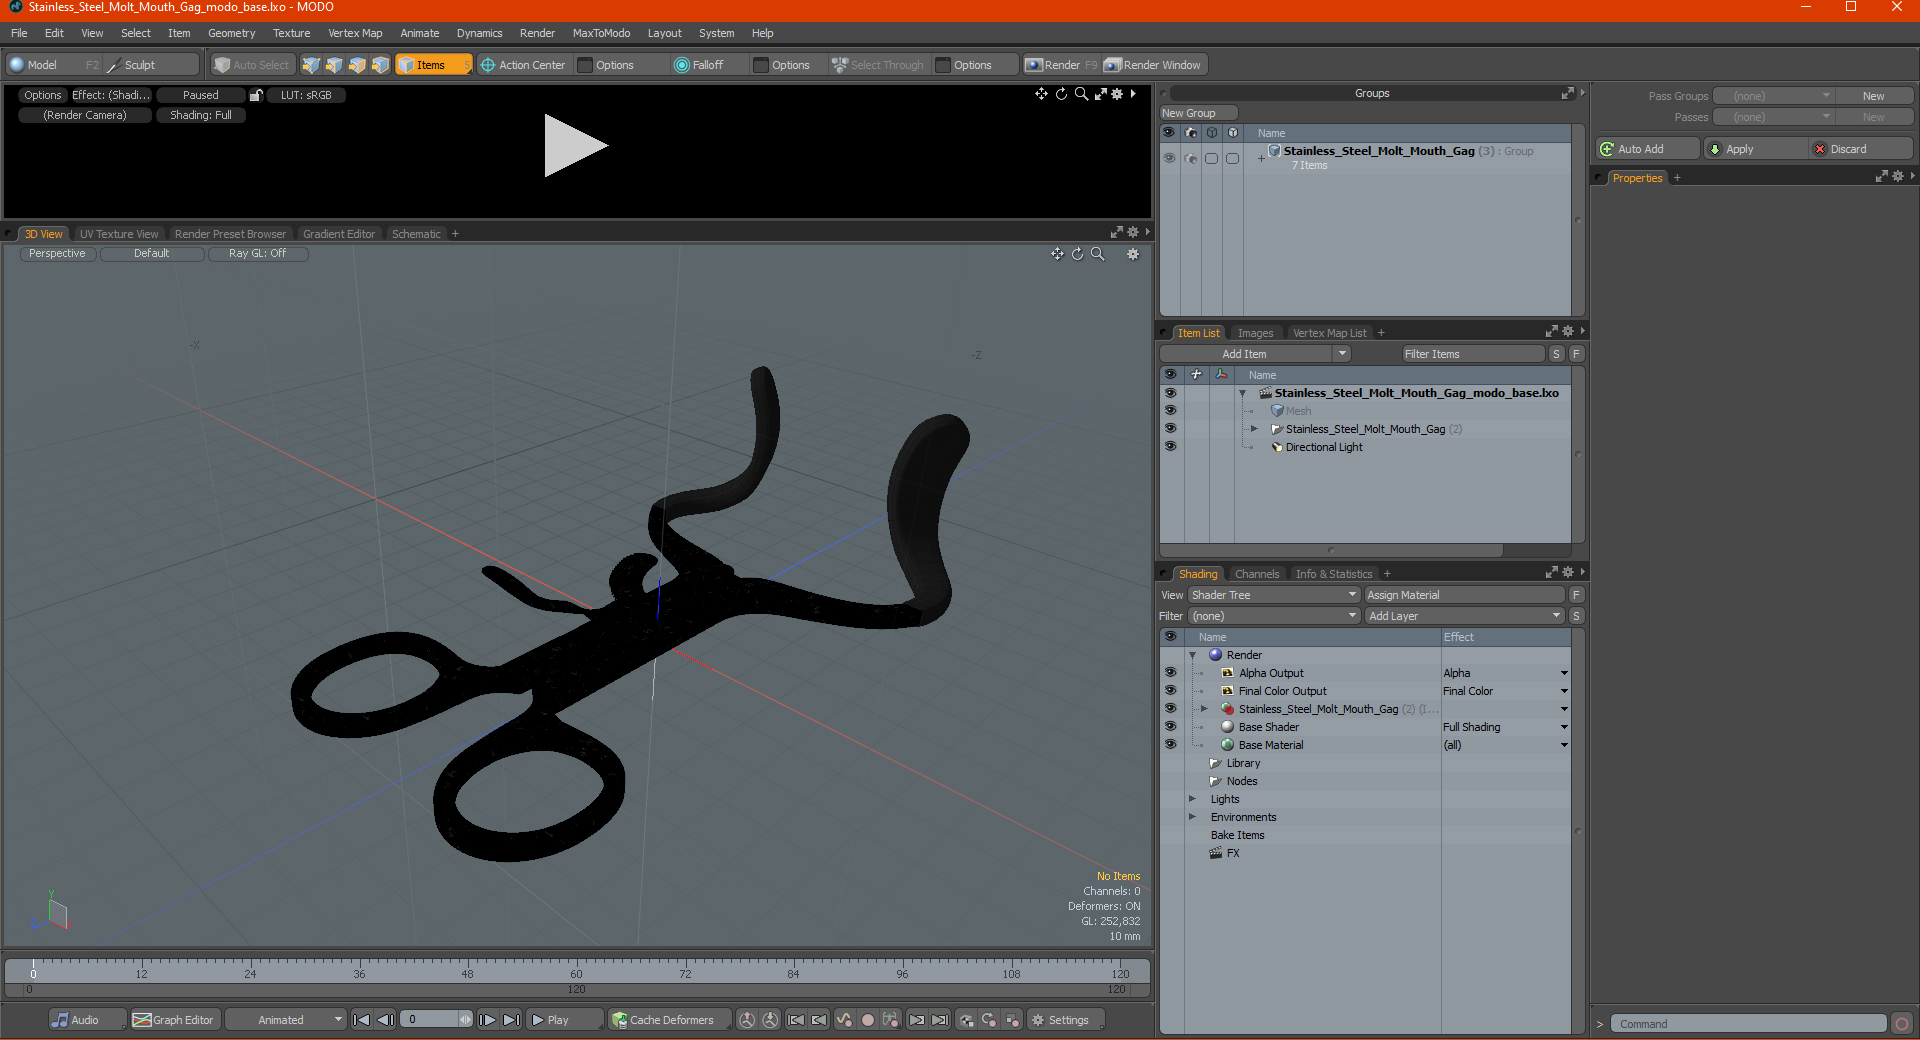Viewport: 1920px width, 1040px height.
Task: Toggle visibility of Alpha Output layer
Action: 1170,673
